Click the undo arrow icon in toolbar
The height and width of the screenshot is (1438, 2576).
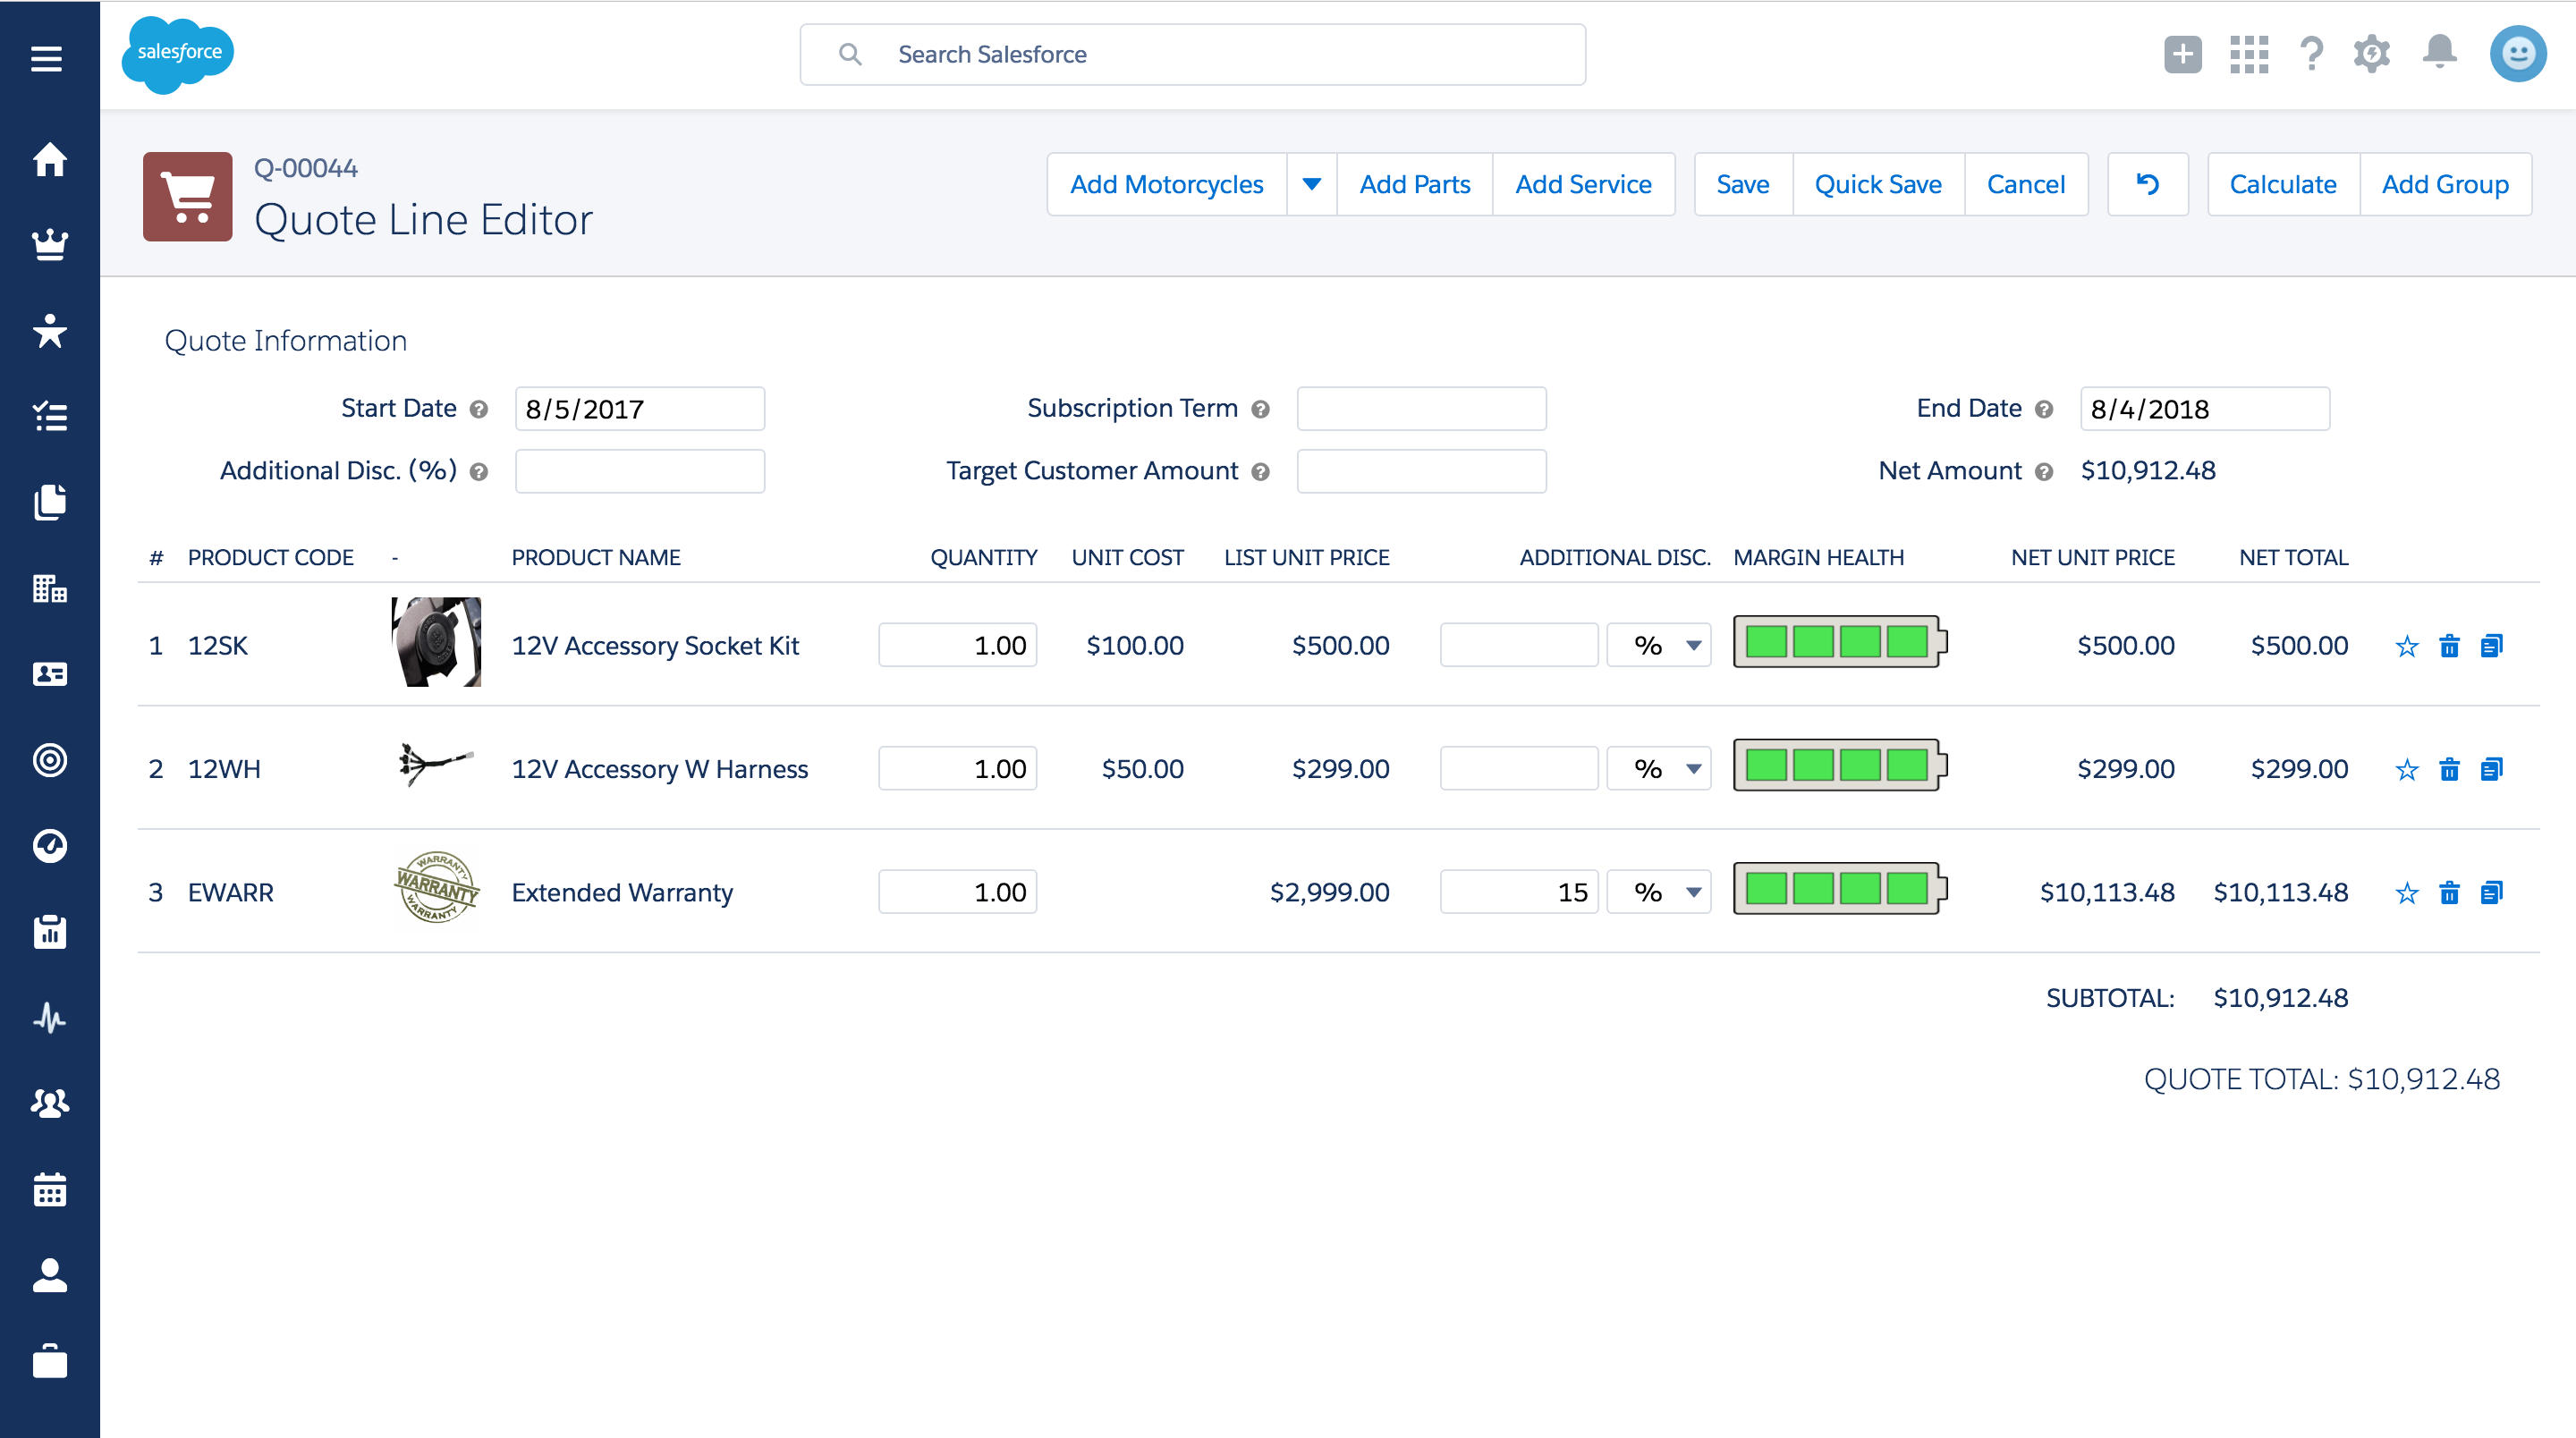[x=2147, y=184]
